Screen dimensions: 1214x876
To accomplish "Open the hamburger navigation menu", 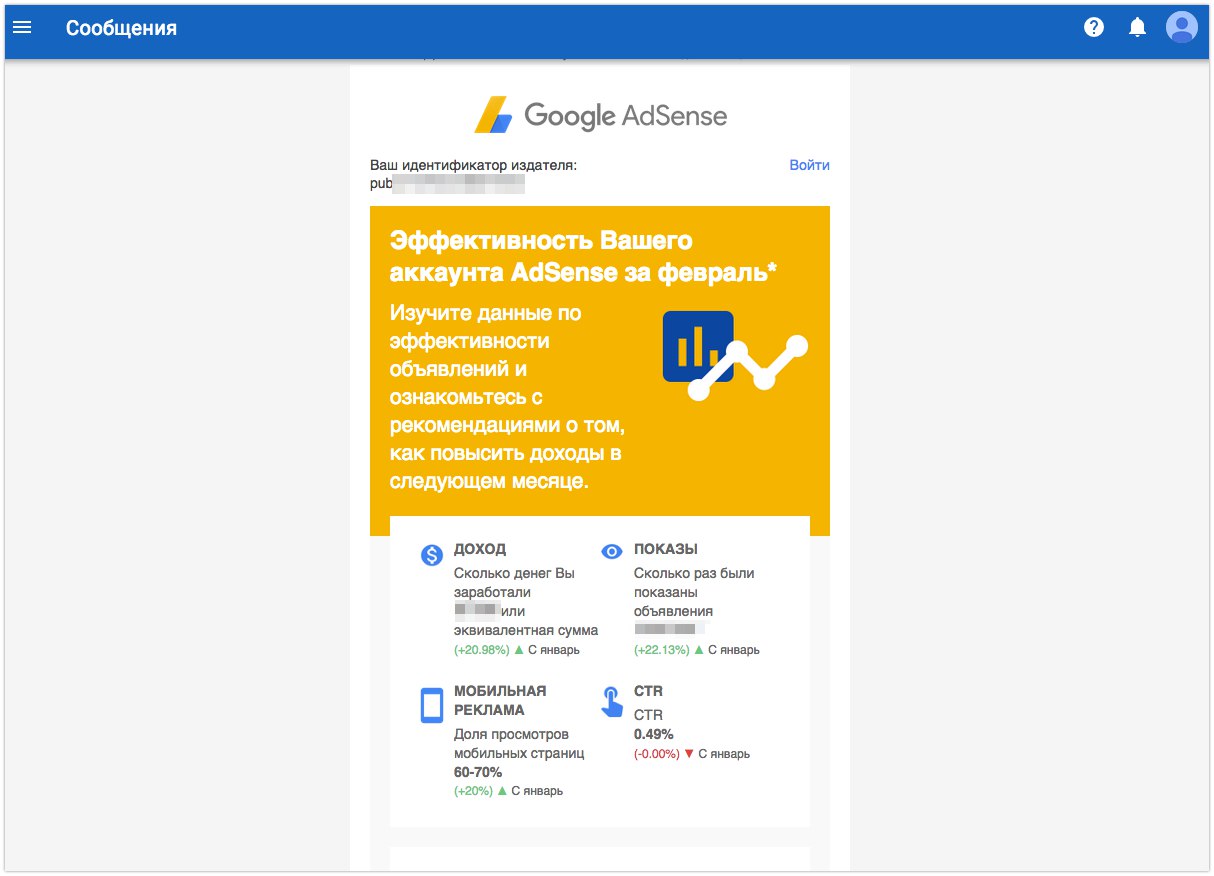I will [22, 28].
